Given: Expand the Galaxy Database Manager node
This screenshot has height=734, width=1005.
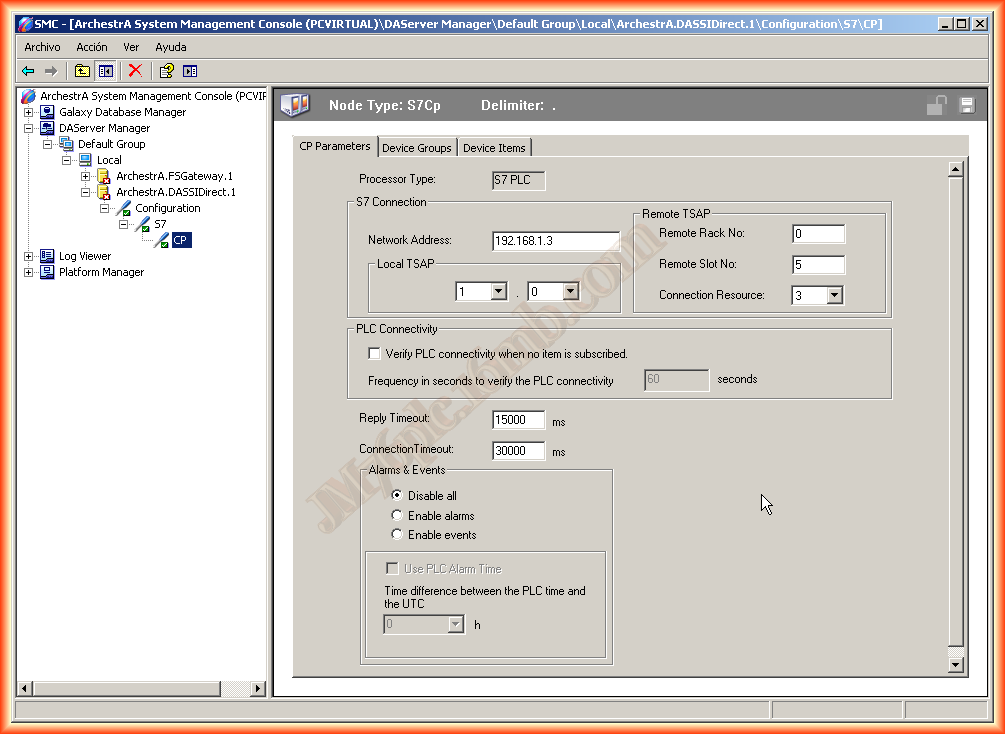Looking at the screenshot, I should (x=29, y=112).
